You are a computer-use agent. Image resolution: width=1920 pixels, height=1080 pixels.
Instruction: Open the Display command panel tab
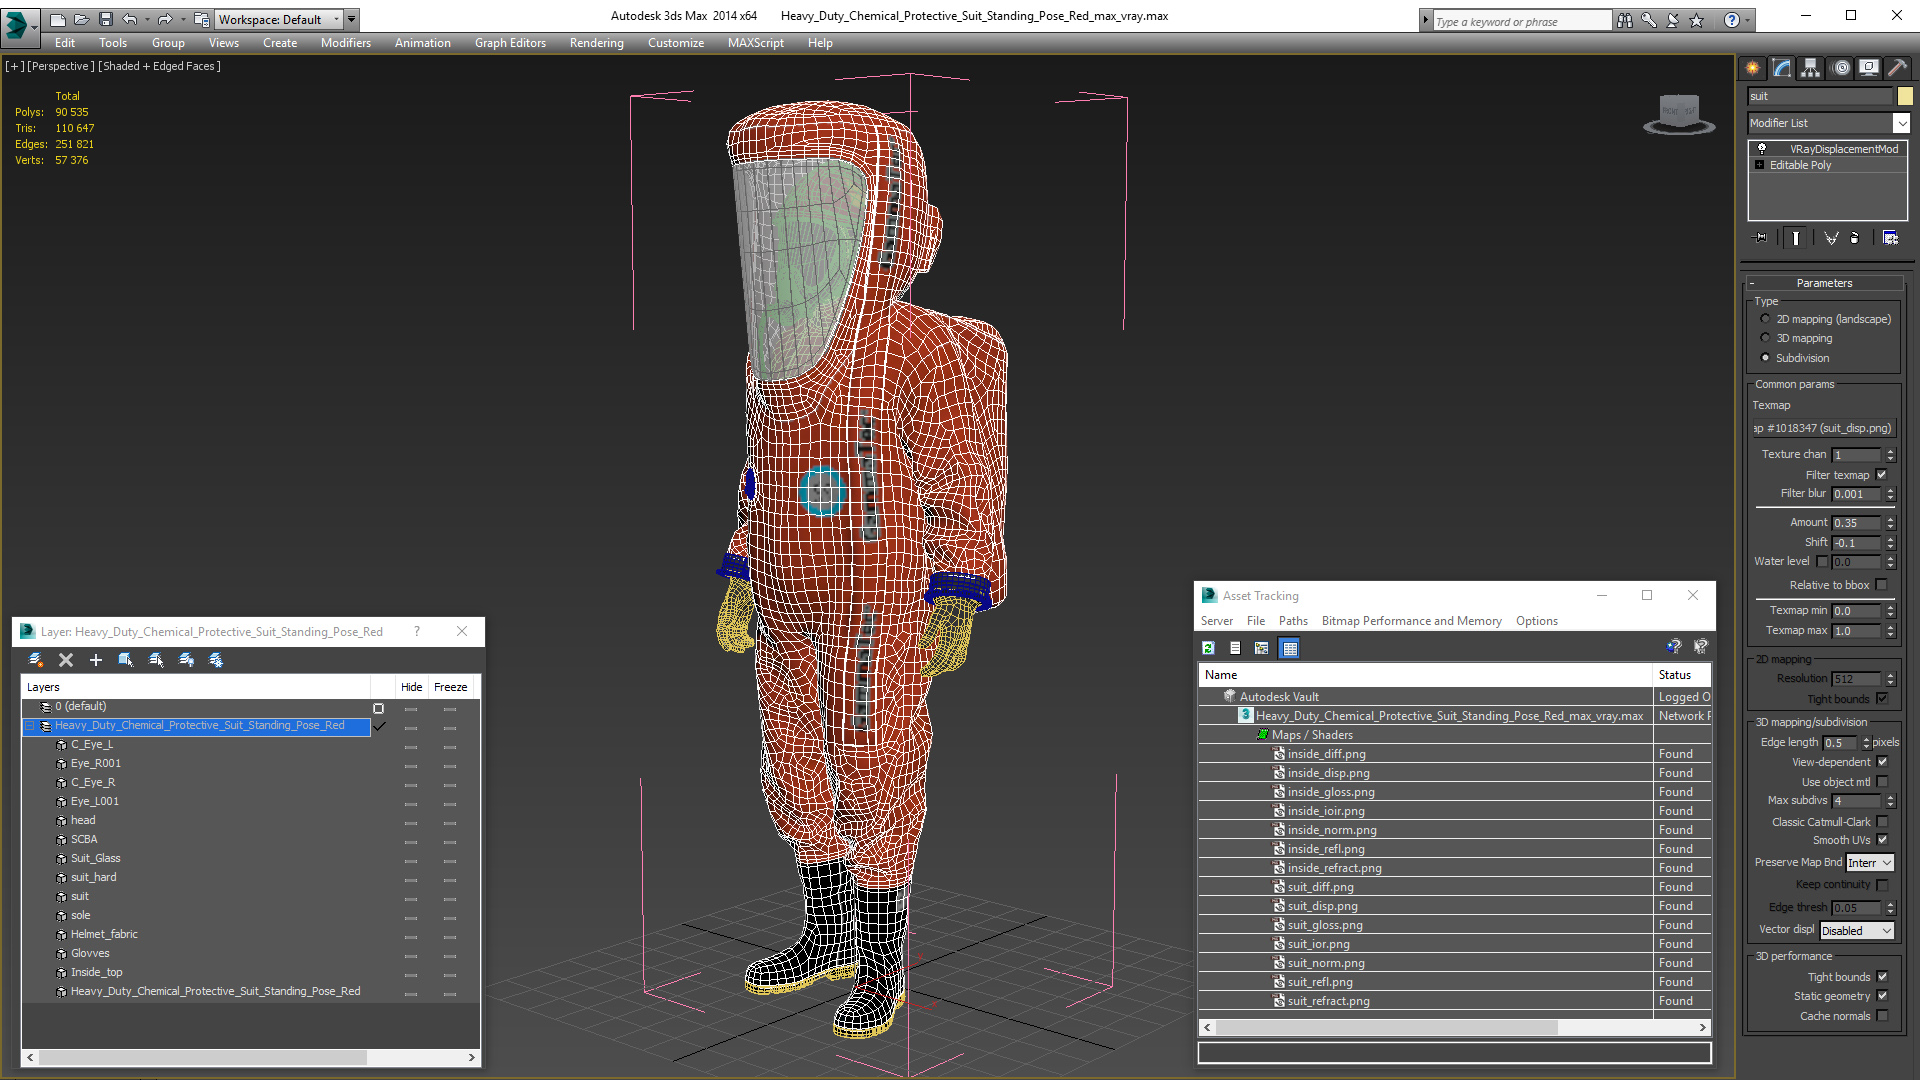1869,68
